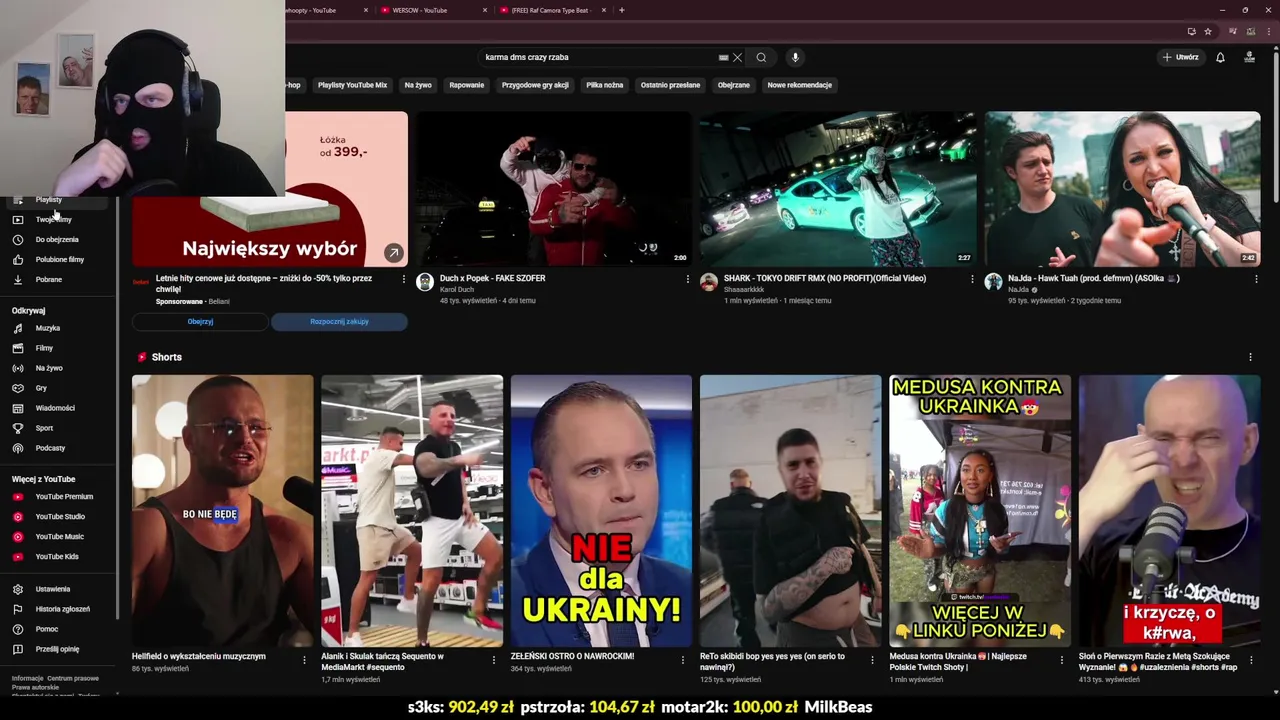Open YouTube Studio from sidebar

60,516
